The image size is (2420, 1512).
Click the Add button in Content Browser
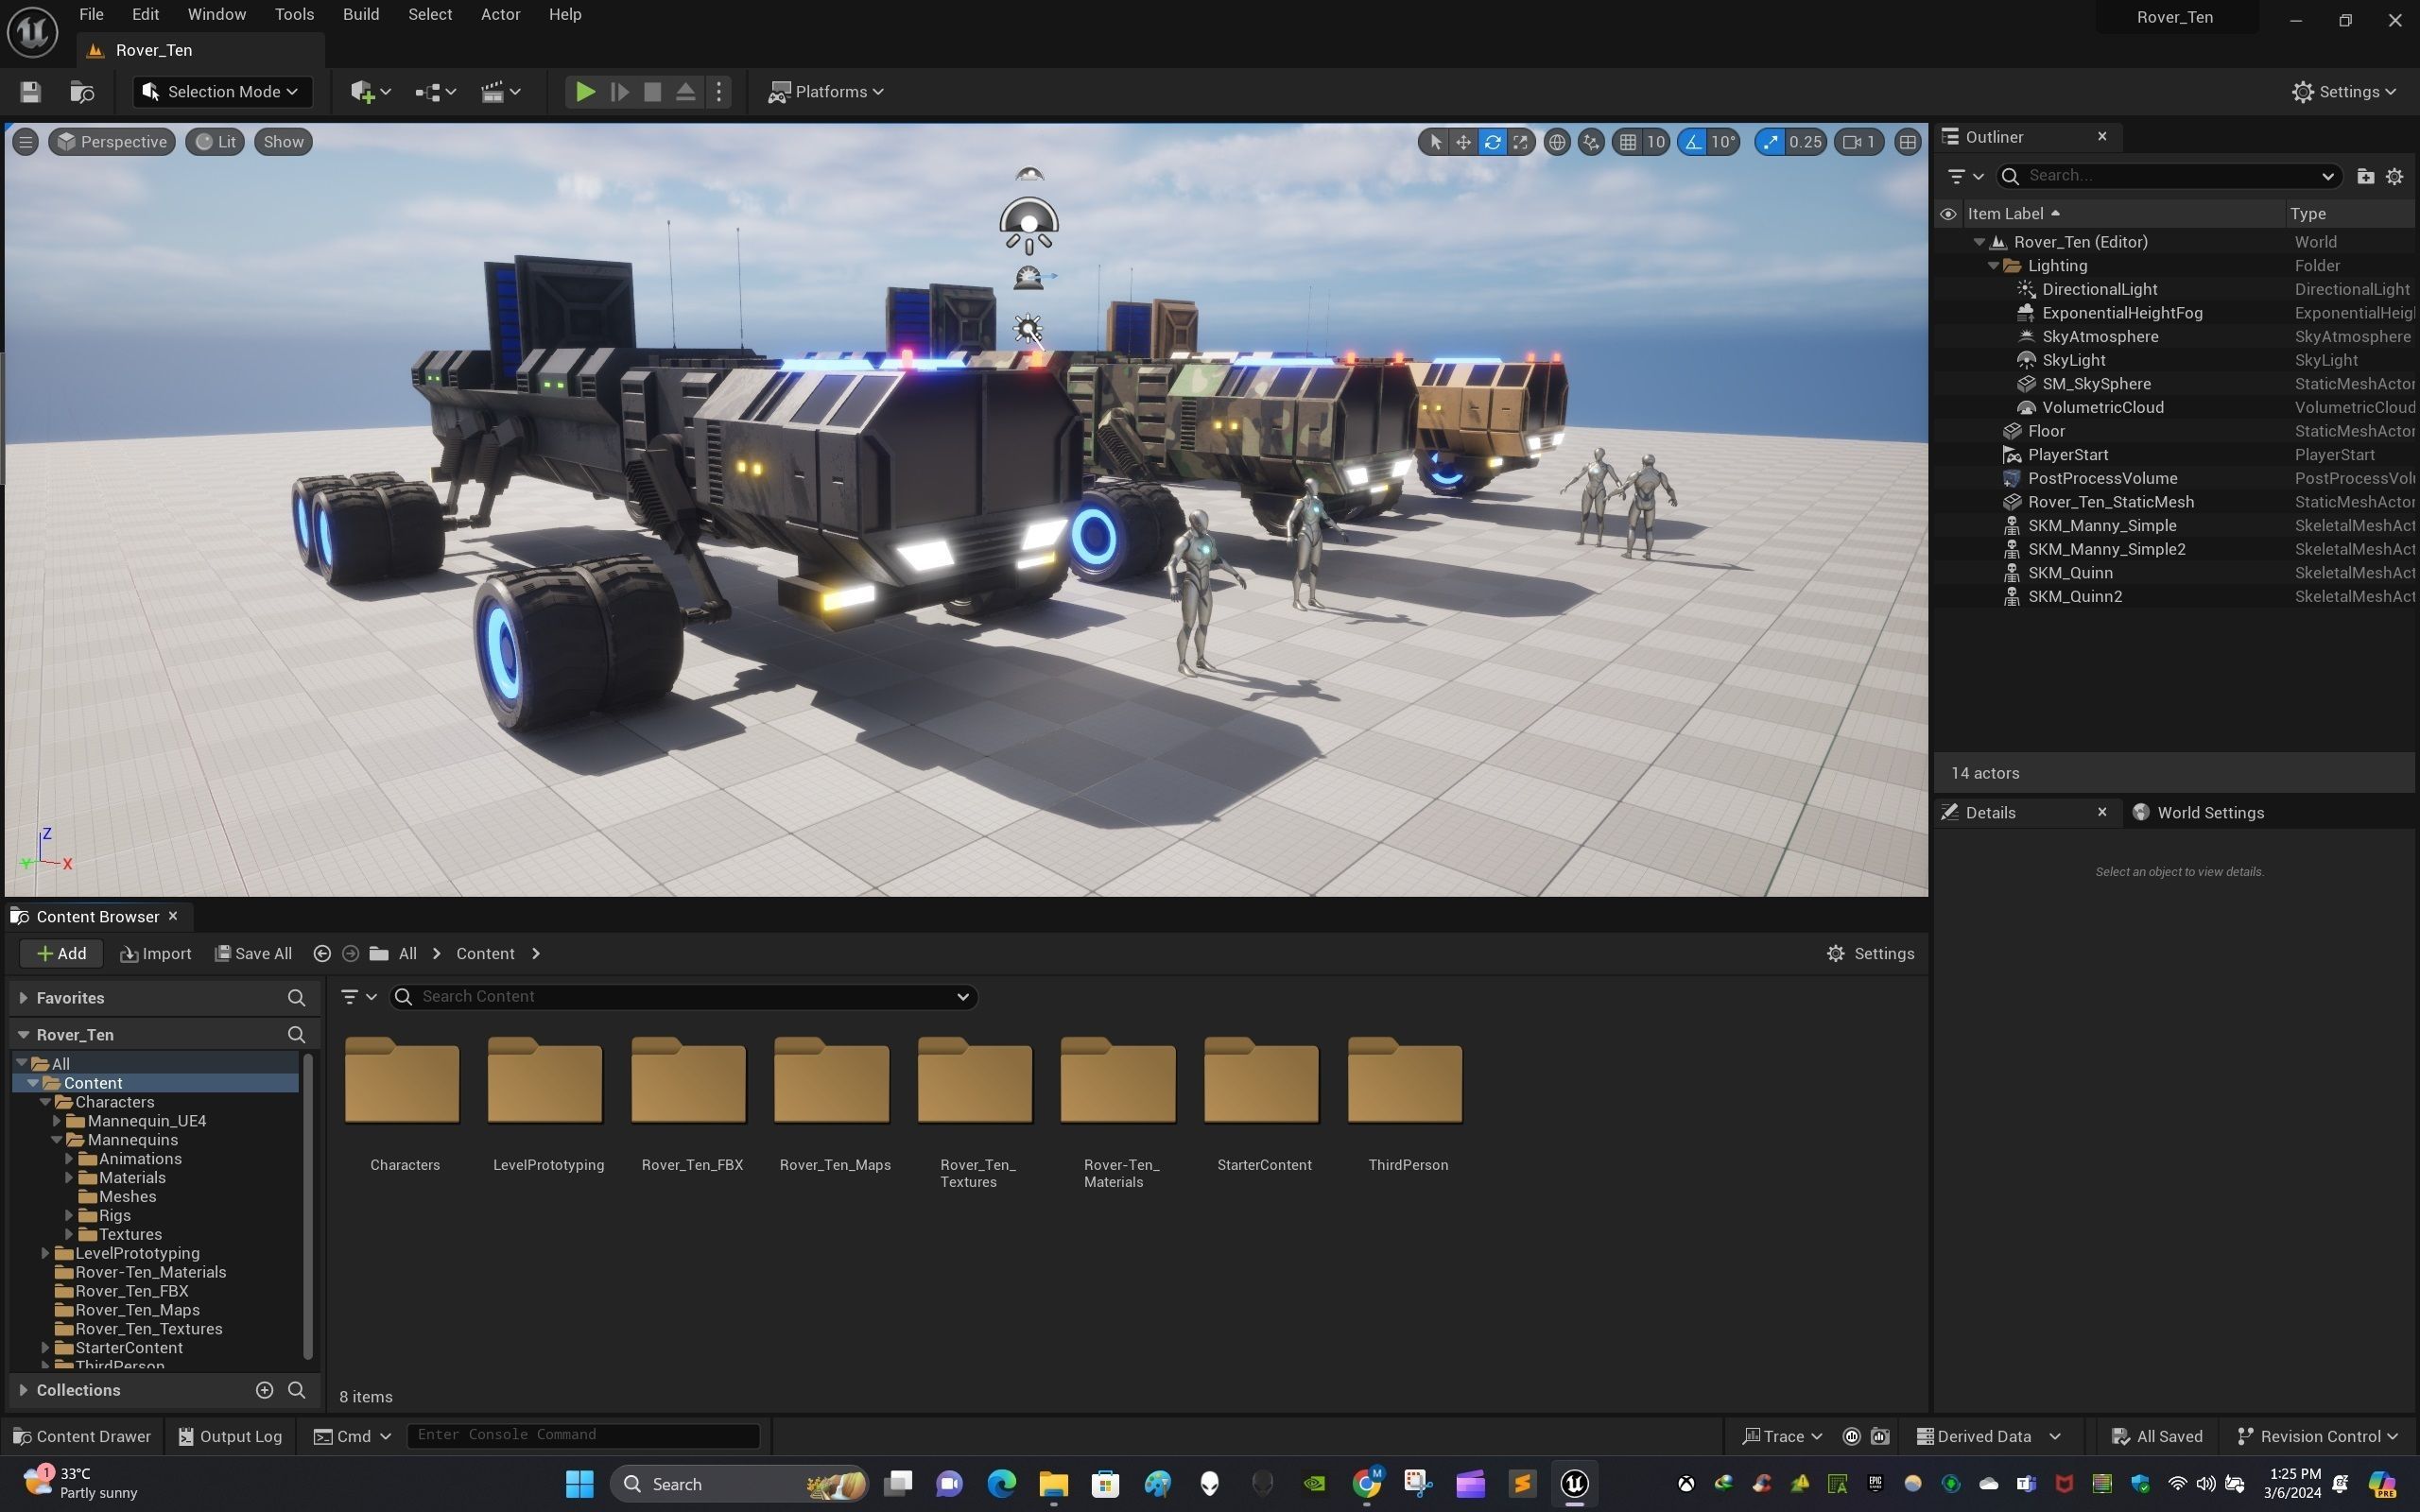61,954
